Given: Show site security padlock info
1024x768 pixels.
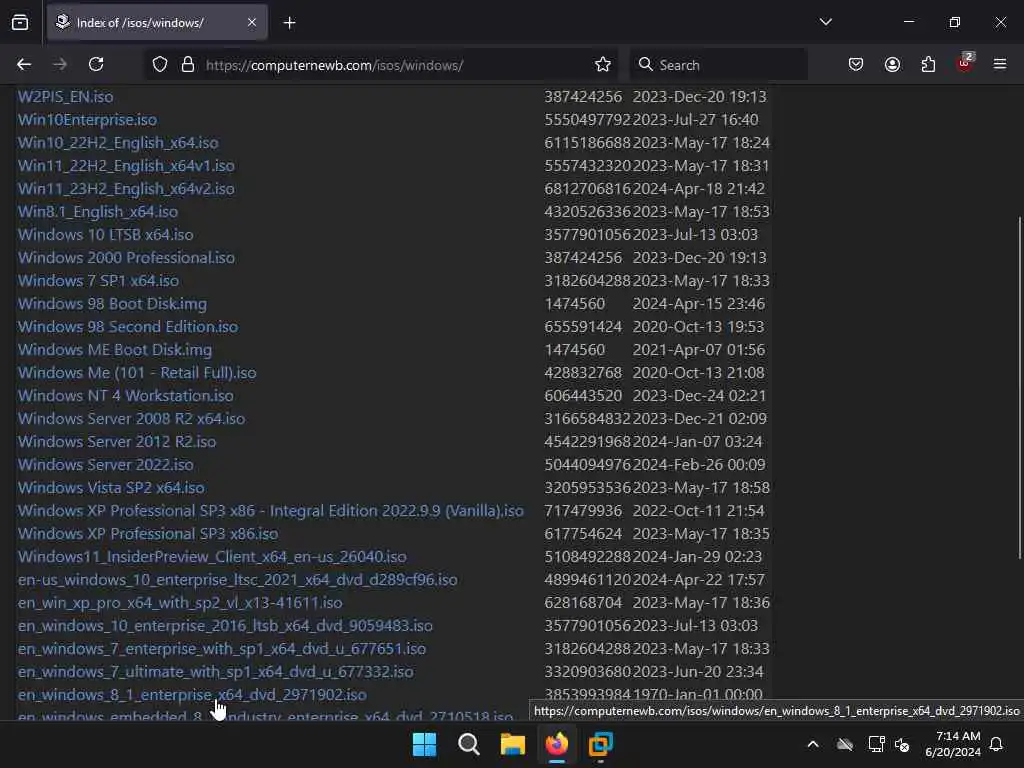Looking at the screenshot, I should 188,65.
